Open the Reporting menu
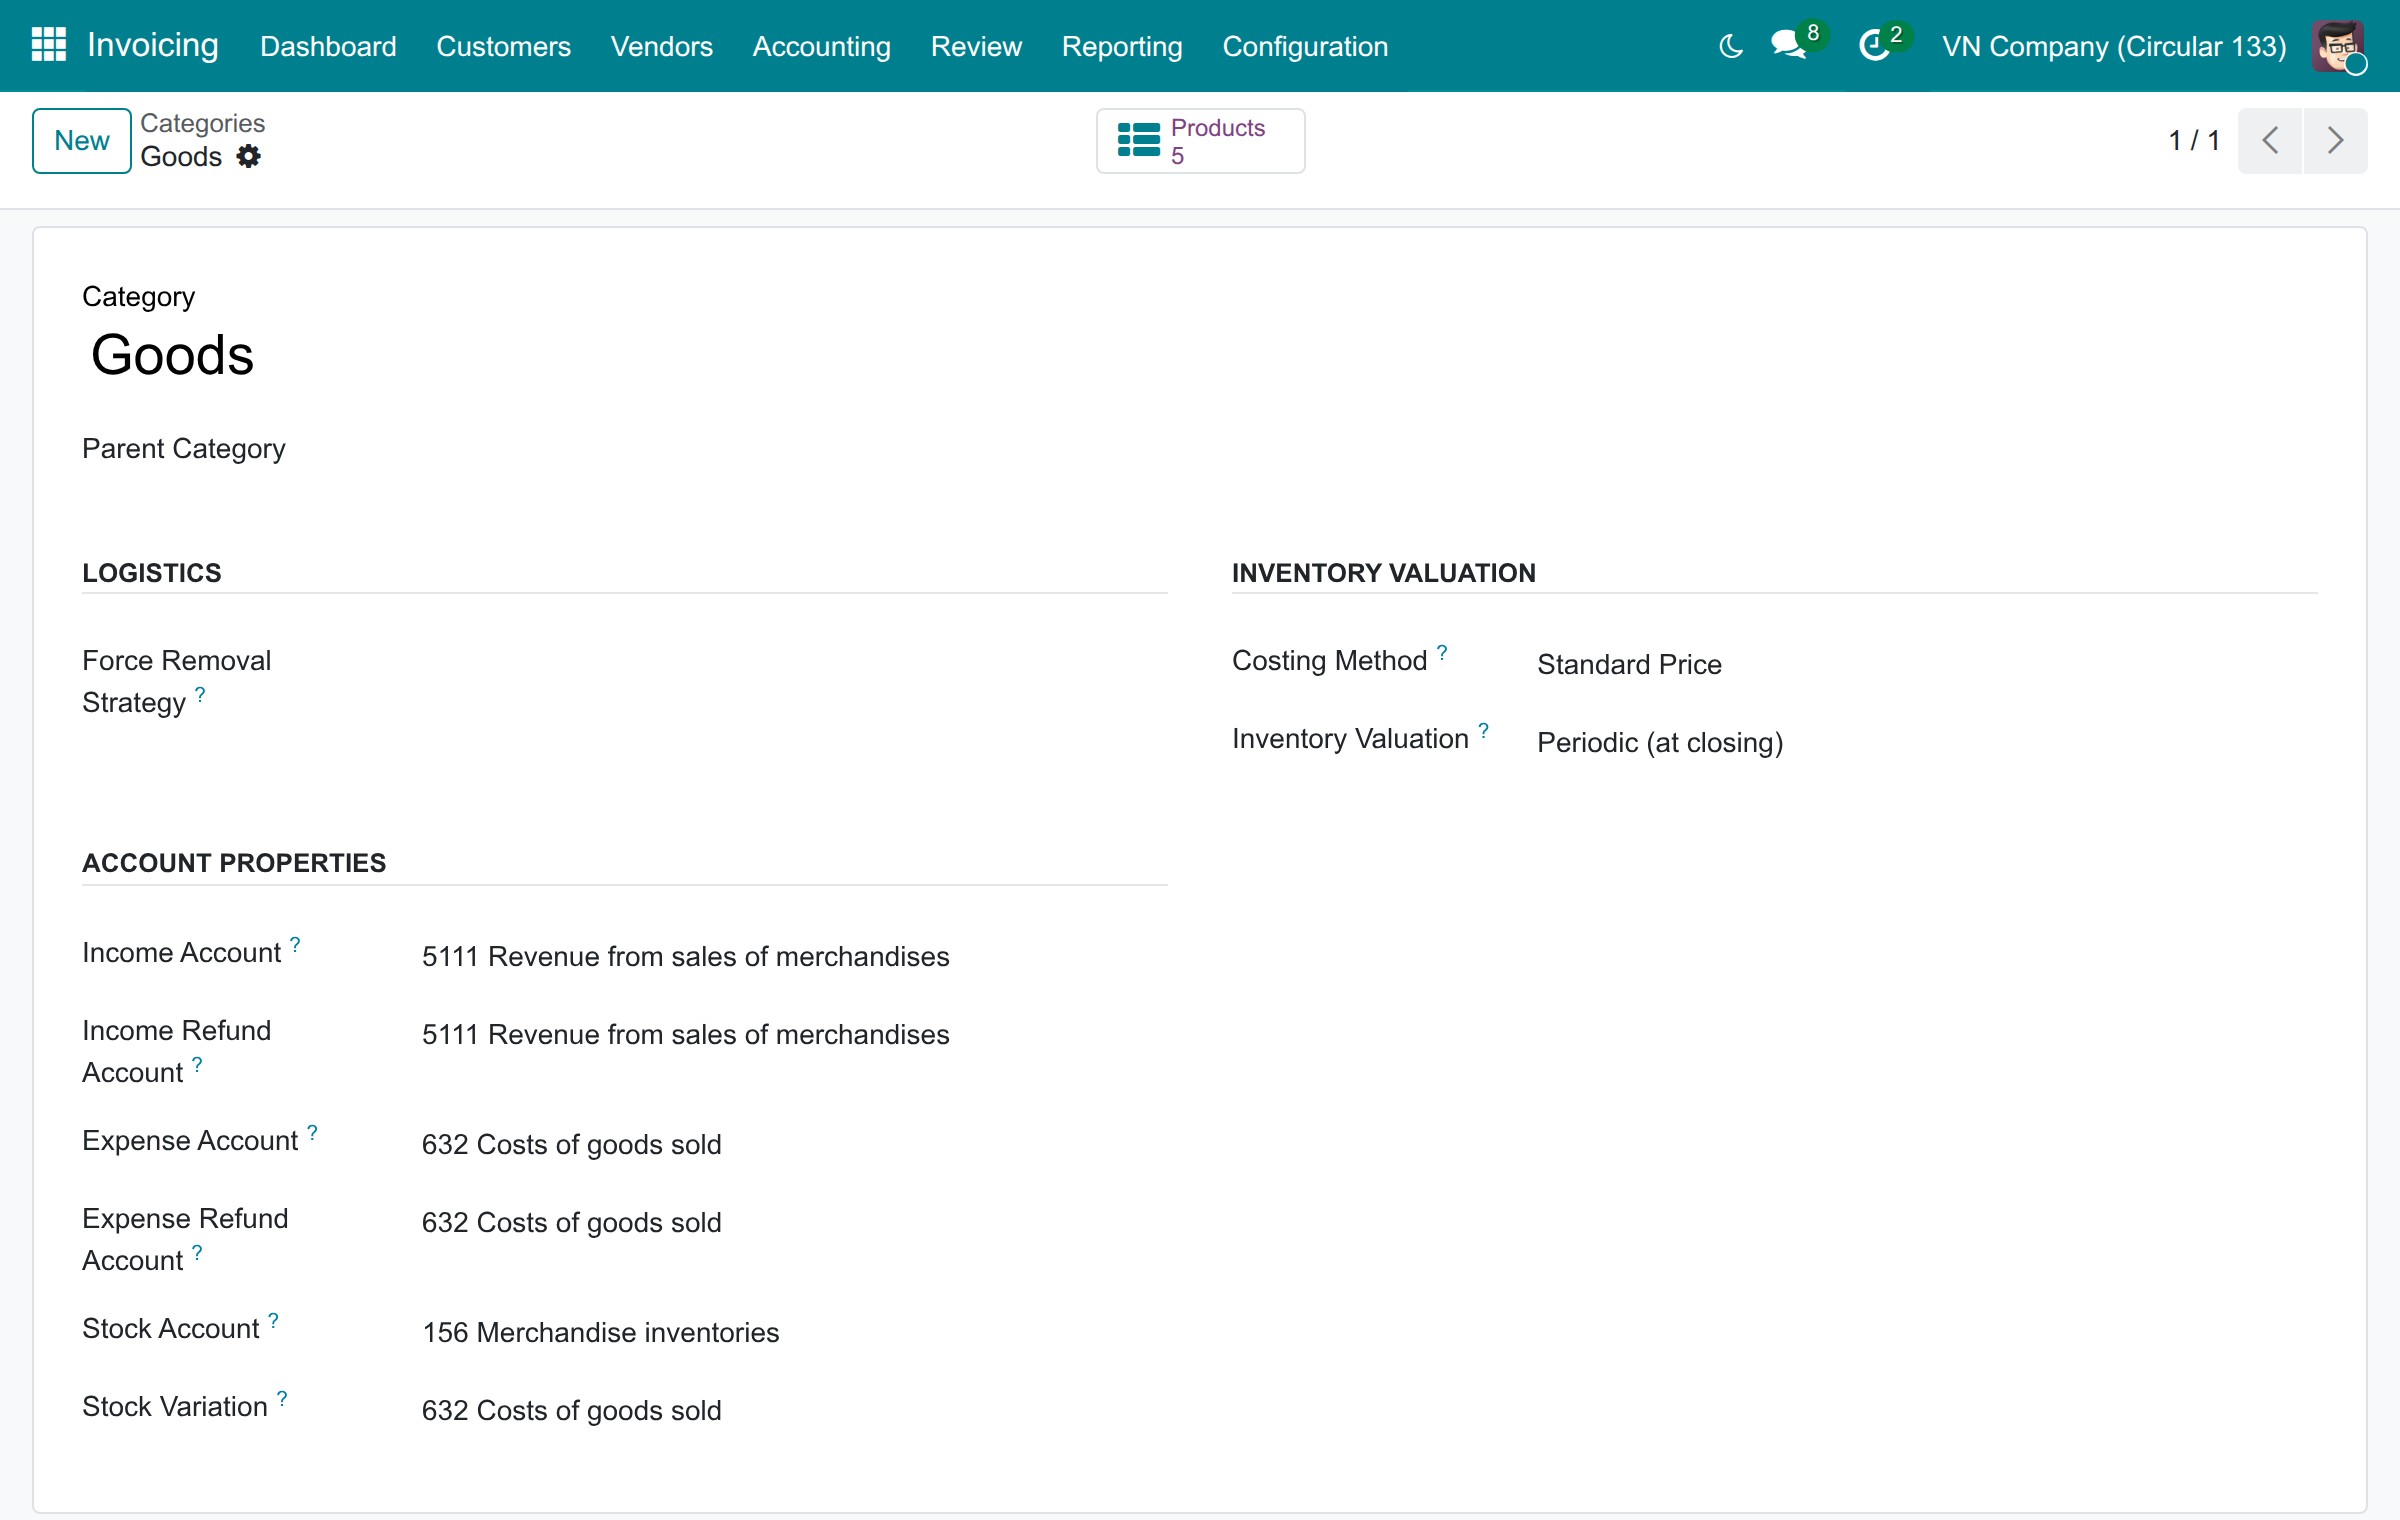This screenshot has height=1520, width=2400. coord(1121,46)
